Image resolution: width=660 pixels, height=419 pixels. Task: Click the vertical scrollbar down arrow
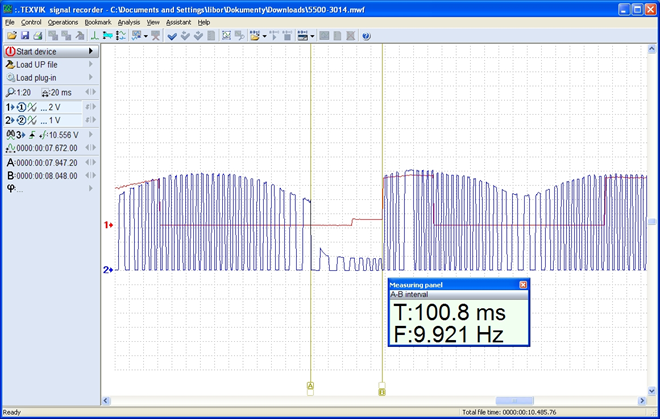(x=652, y=391)
